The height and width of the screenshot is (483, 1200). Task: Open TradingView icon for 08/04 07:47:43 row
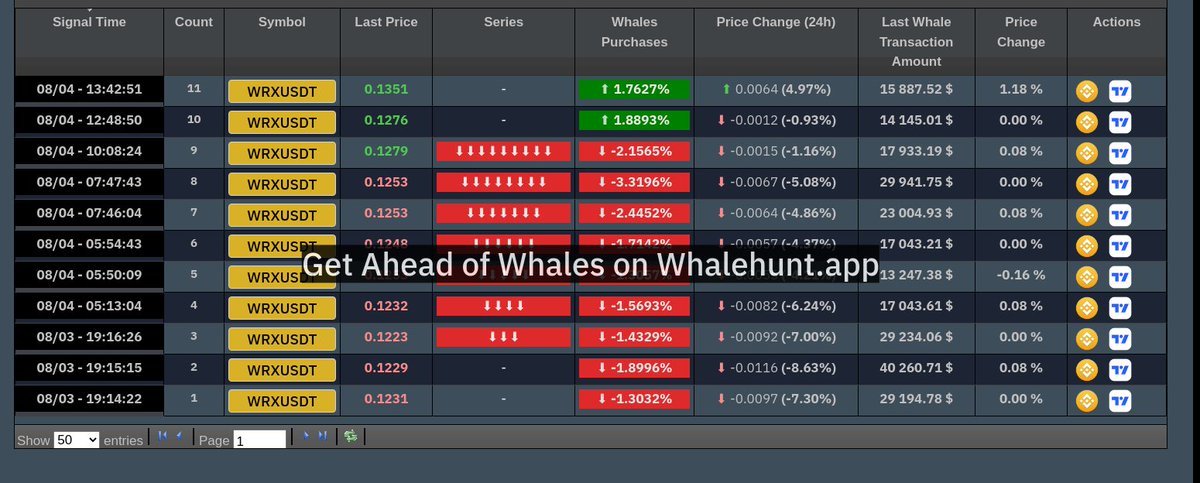(1120, 185)
